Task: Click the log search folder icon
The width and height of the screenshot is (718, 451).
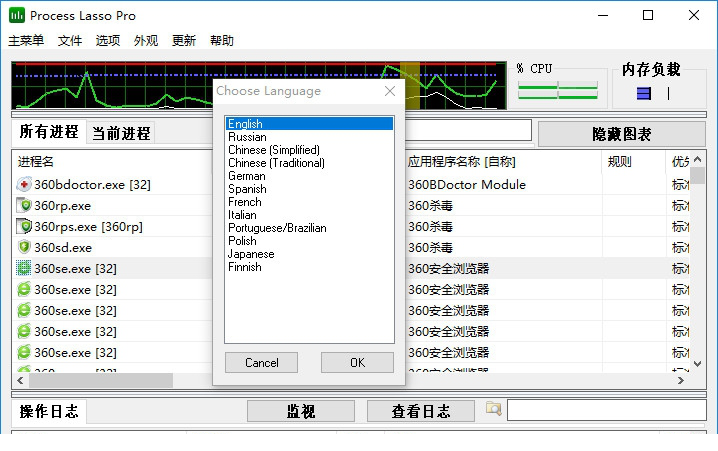Action: click(494, 408)
